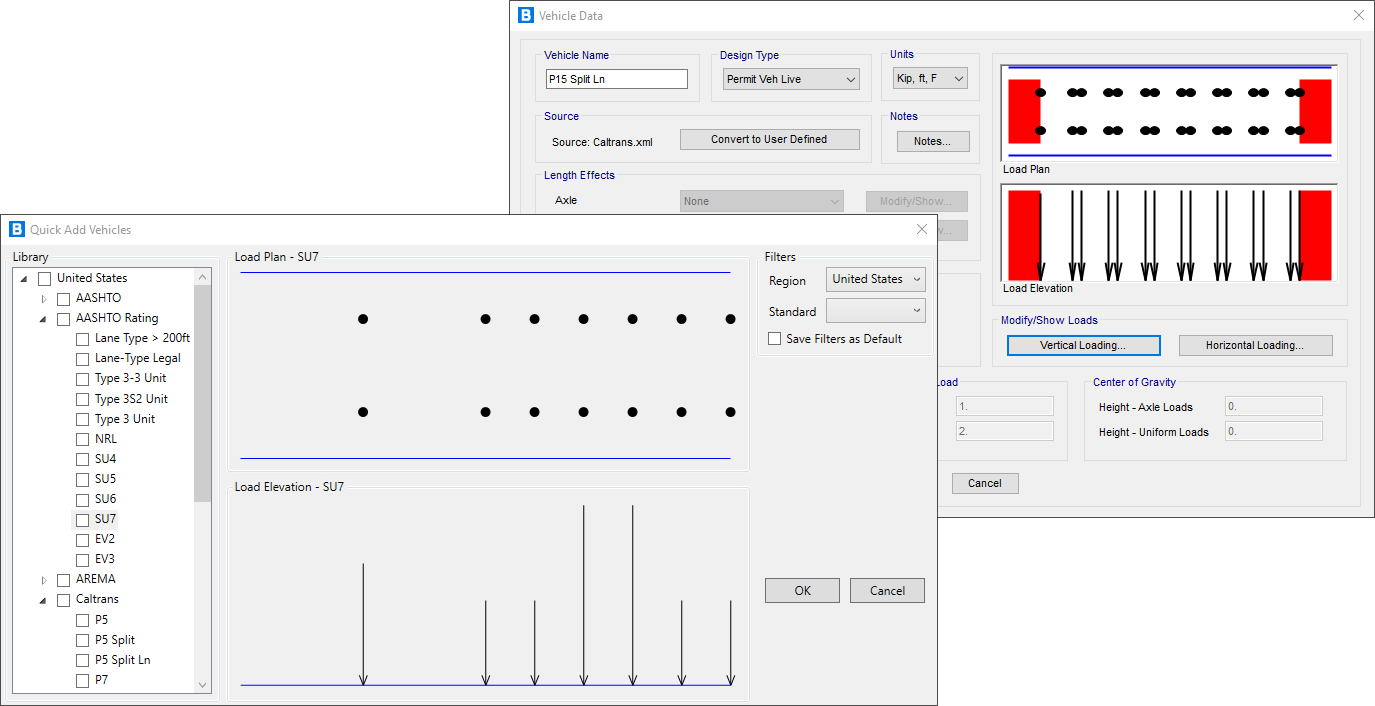Check the Type 3S2 Unit box
The height and width of the screenshot is (706, 1375).
point(82,399)
